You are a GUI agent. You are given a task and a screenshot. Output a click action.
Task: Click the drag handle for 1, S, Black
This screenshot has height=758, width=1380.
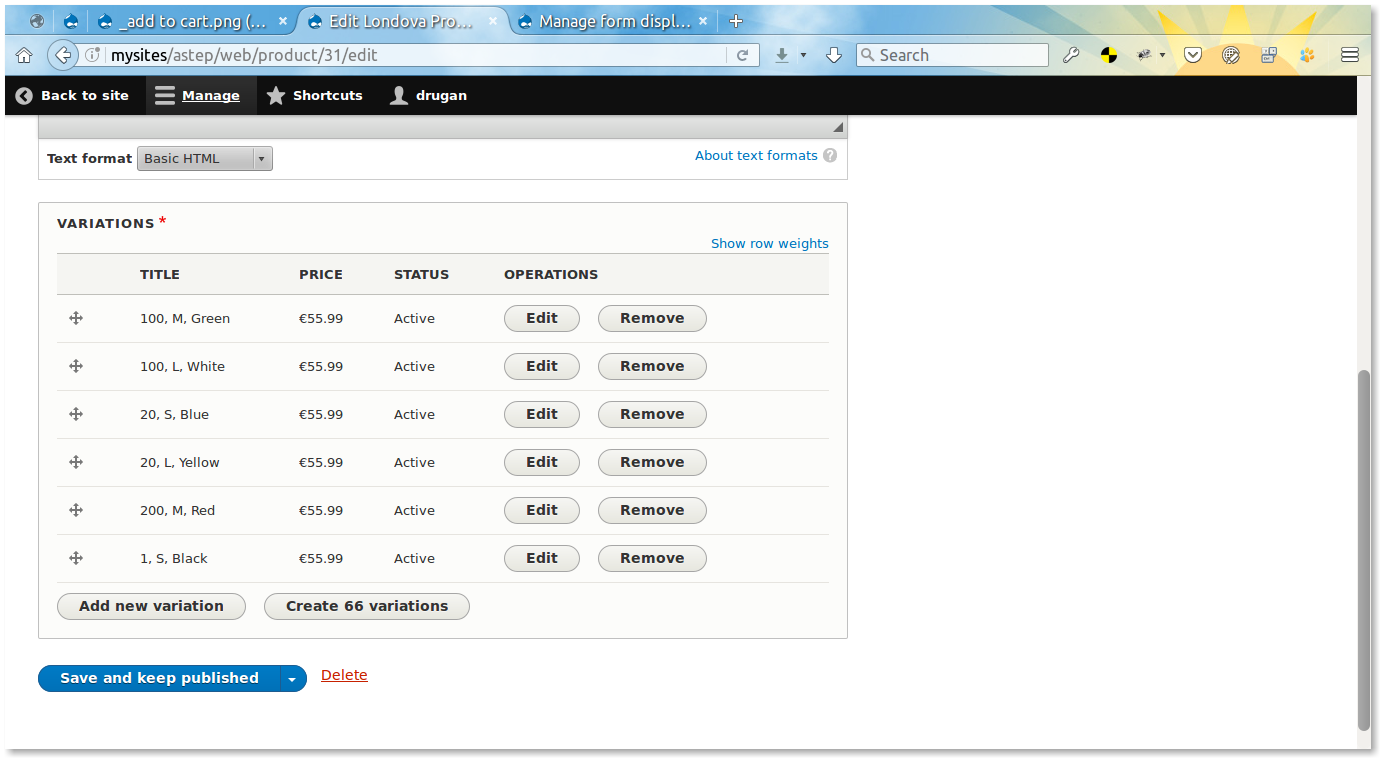pyautogui.click(x=75, y=558)
